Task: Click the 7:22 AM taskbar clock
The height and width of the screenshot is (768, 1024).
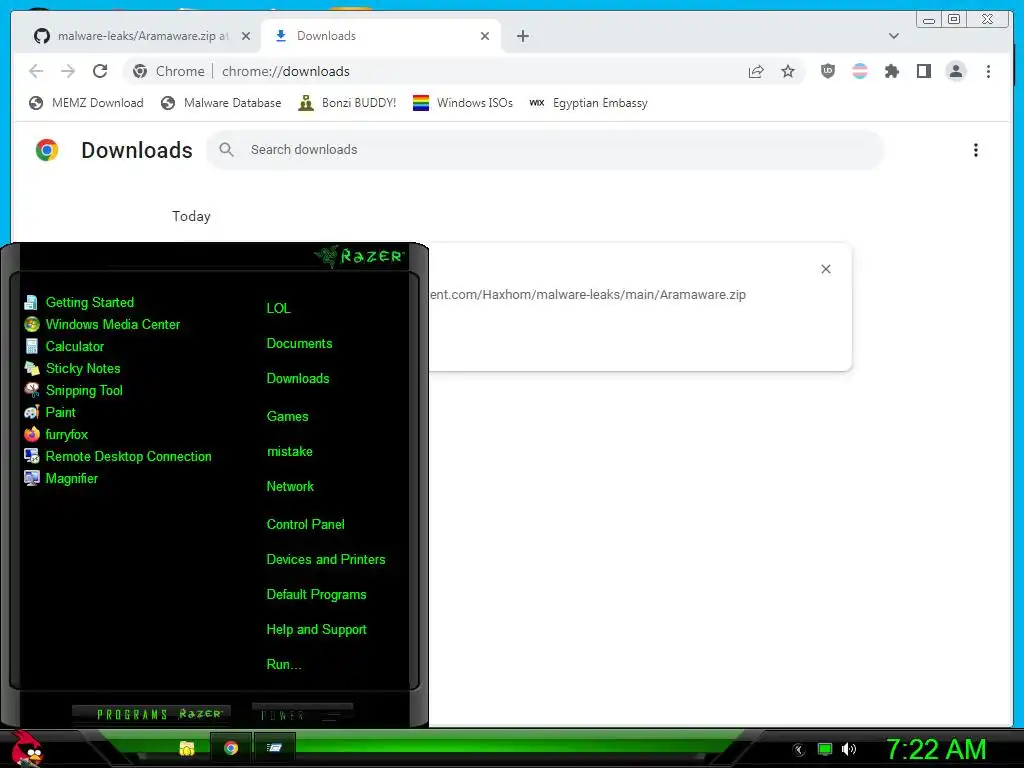Action: tap(936, 750)
